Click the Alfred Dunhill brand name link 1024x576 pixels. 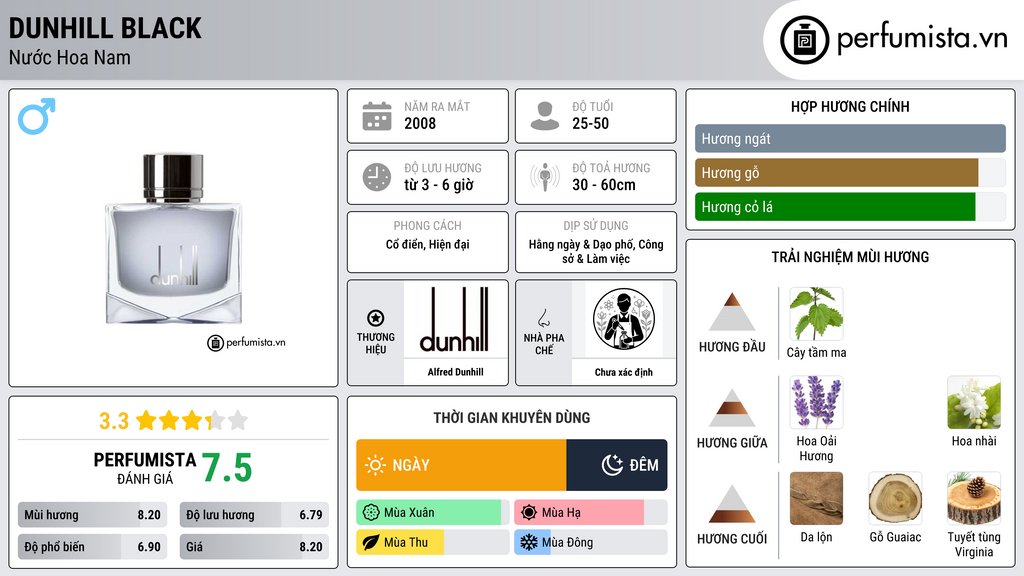click(x=455, y=372)
